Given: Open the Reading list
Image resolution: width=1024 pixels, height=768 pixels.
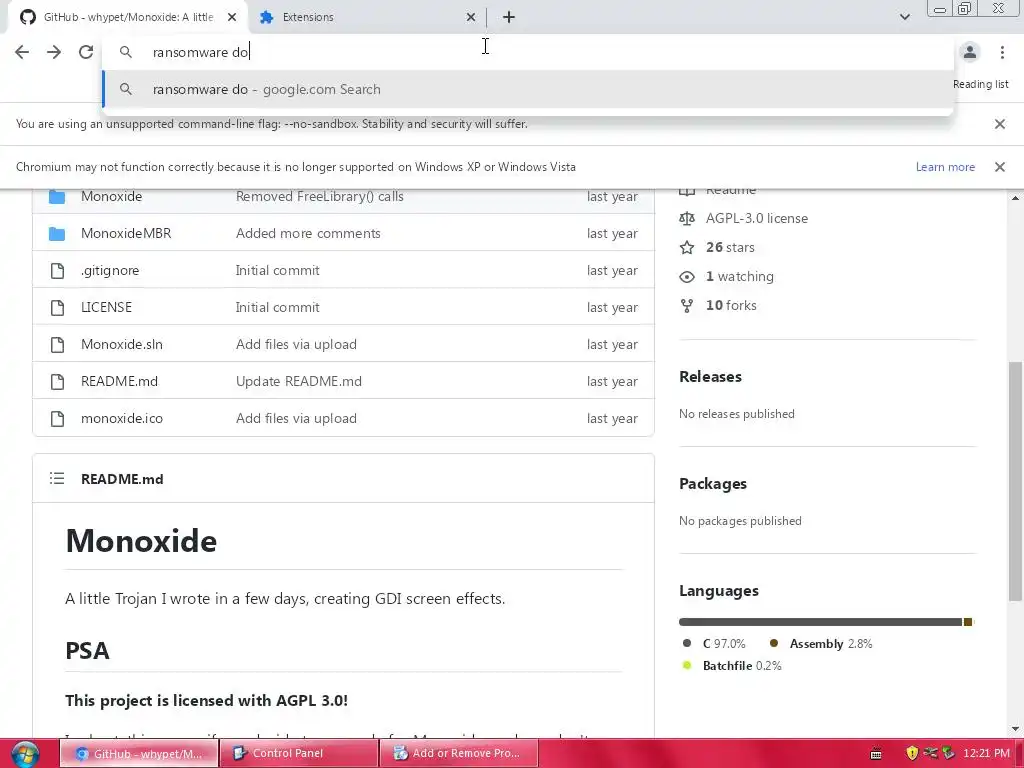Looking at the screenshot, I should pos(980,84).
